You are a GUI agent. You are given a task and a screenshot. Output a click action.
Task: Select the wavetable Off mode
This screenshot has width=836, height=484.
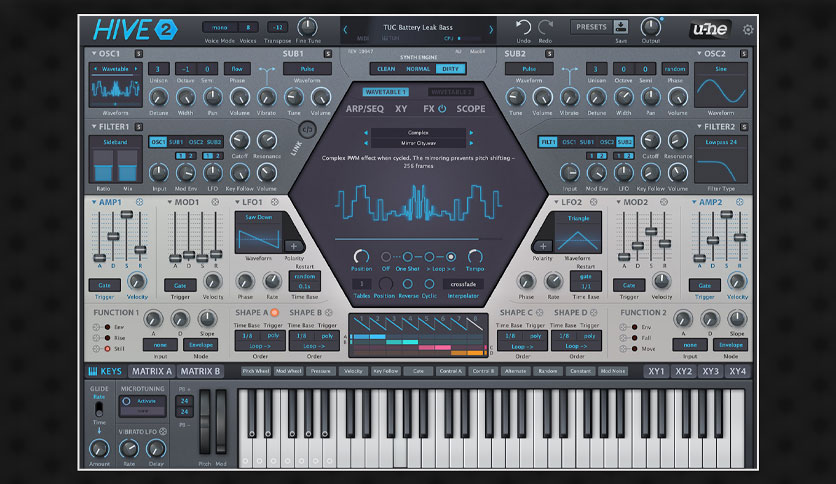click(386, 257)
